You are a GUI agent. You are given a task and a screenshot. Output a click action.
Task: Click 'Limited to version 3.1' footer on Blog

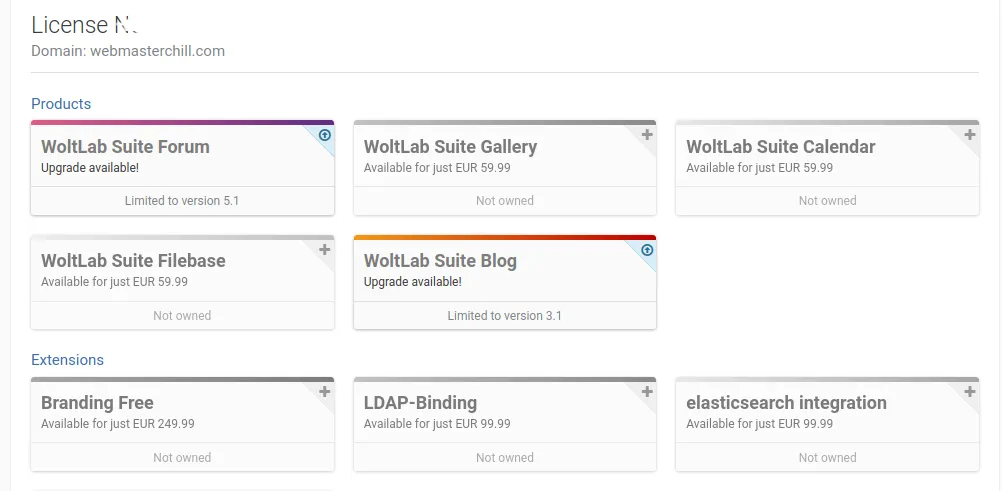[505, 316]
